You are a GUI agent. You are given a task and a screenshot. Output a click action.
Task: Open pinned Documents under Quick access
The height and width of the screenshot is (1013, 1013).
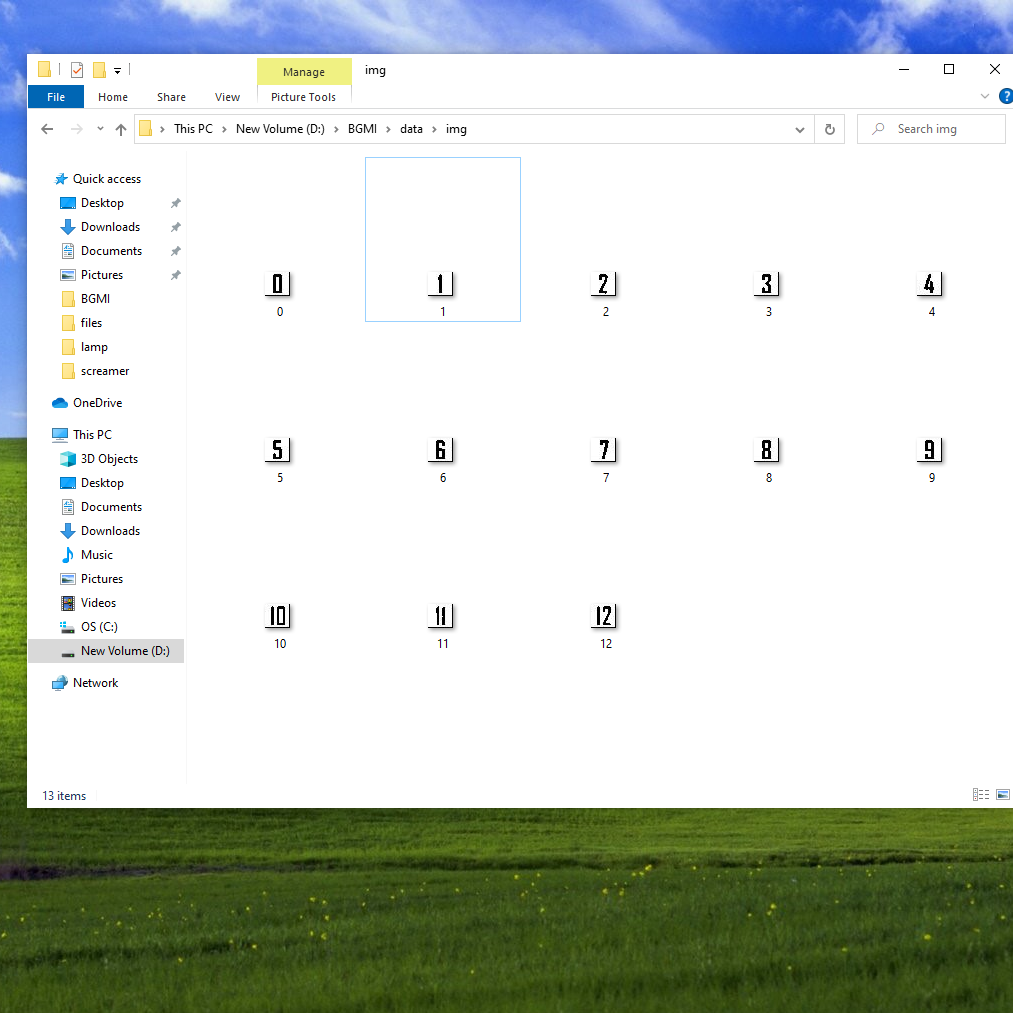(111, 251)
